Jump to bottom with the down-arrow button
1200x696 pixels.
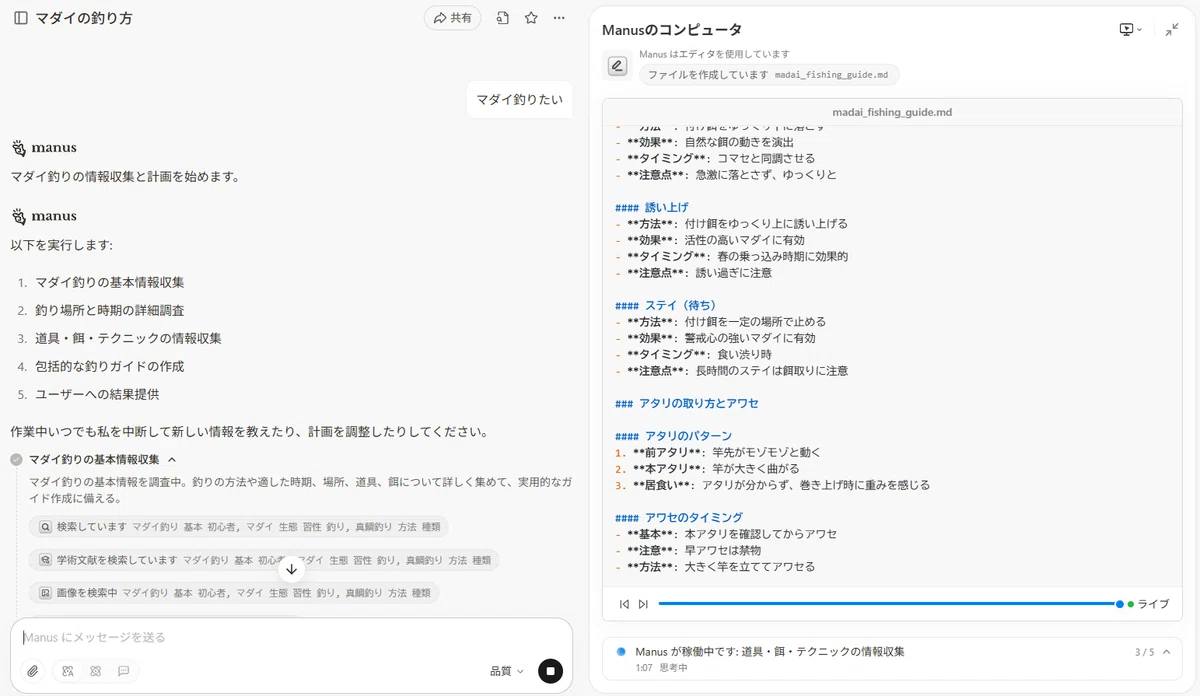click(x=291, y=569)
